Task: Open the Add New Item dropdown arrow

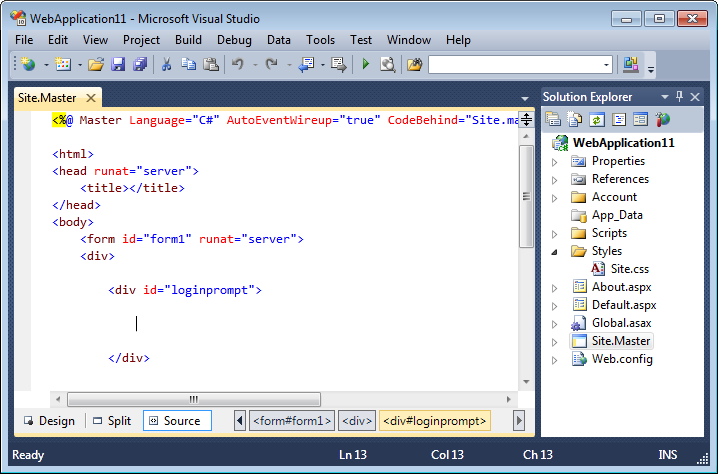Action: click(x=80, y=65)
